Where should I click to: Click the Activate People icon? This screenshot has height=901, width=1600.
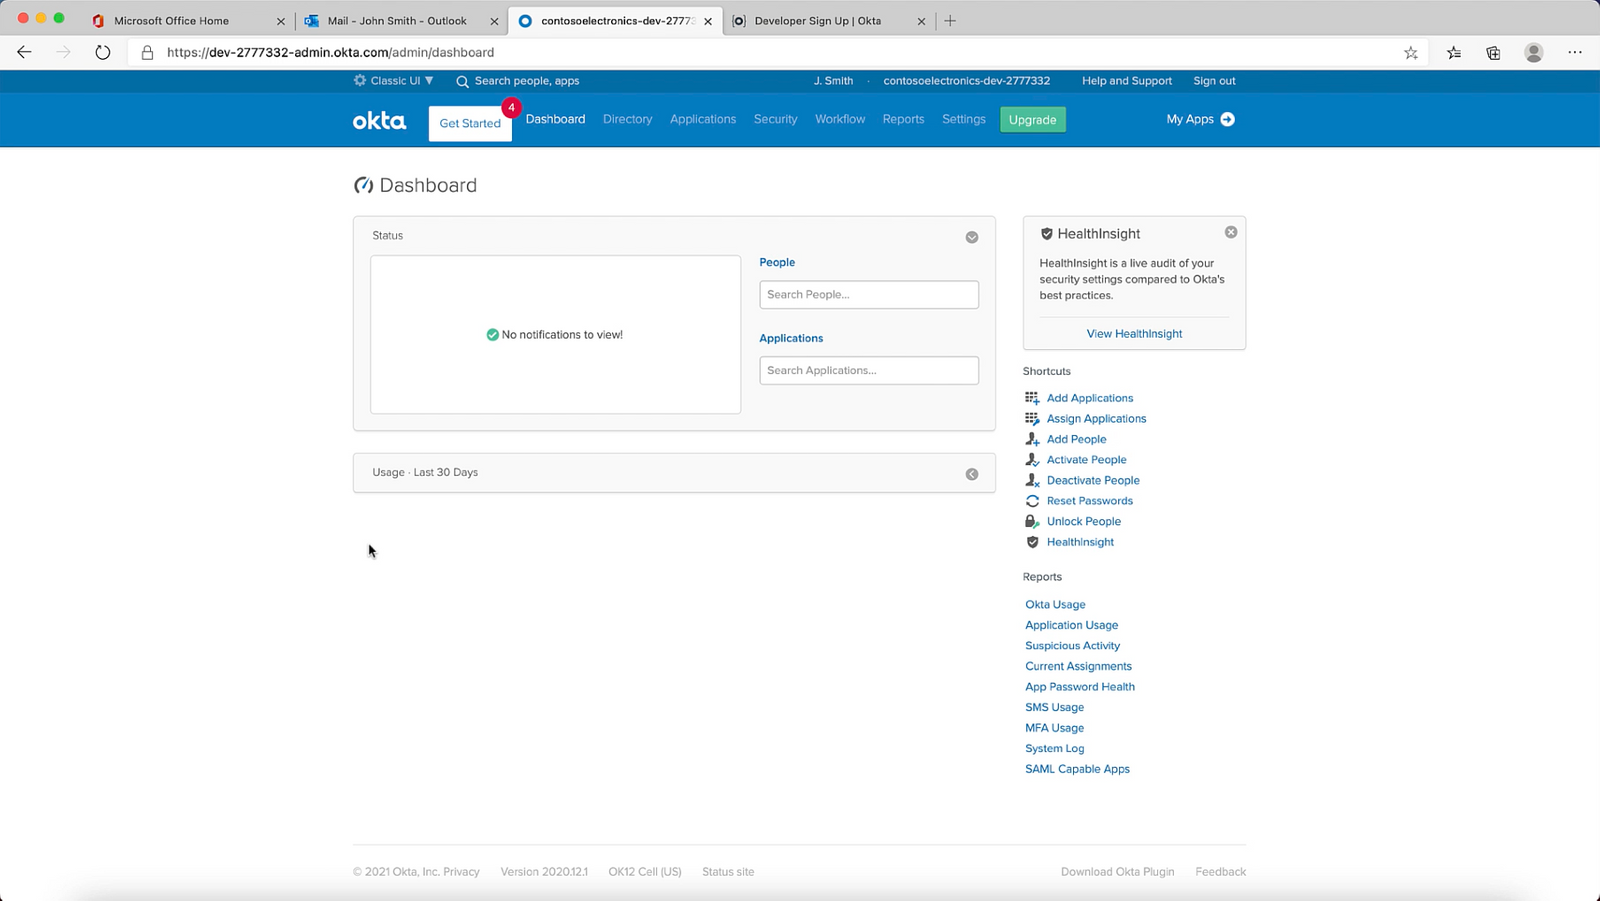coord(1032,459)
